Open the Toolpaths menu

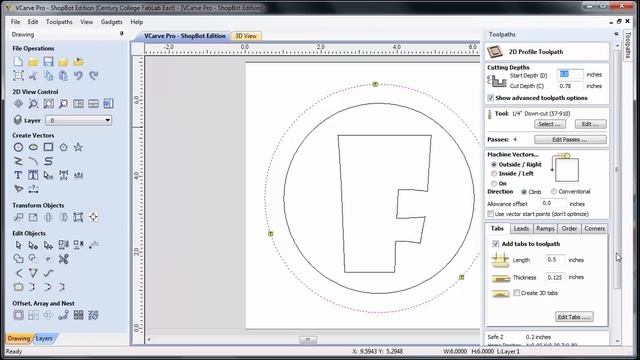59,22
